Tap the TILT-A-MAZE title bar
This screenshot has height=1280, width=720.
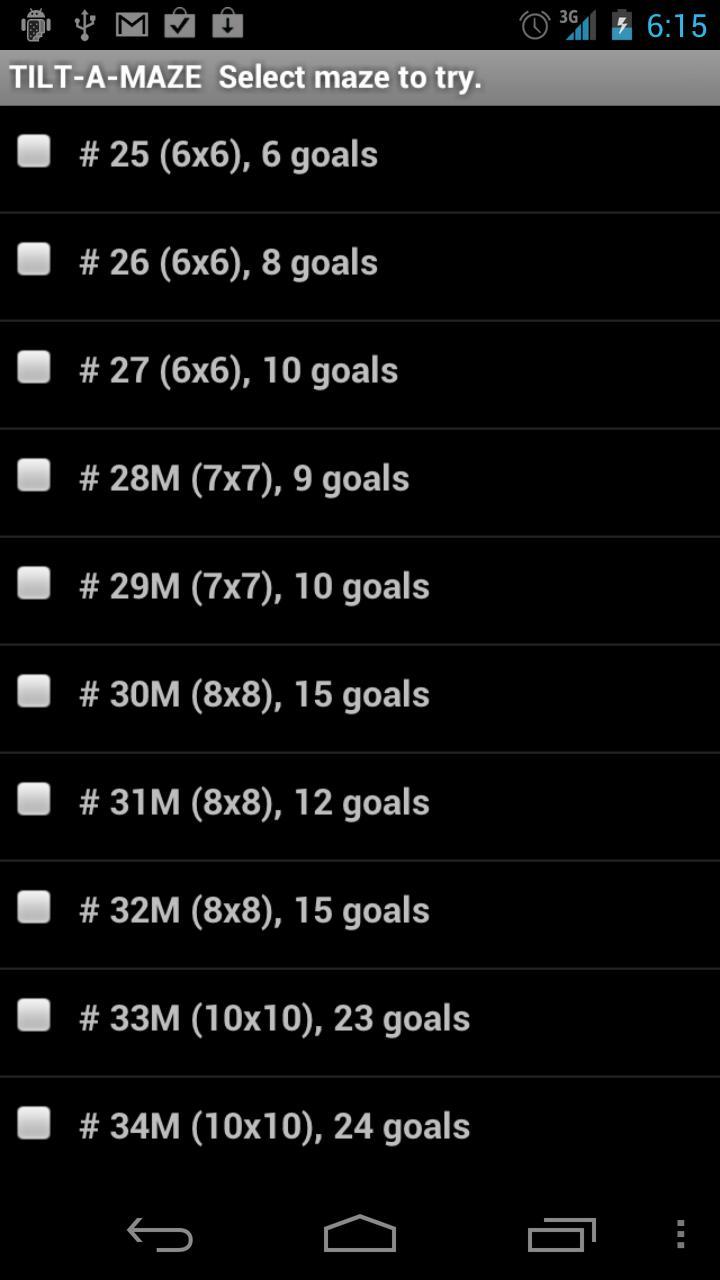pos(360,77)
